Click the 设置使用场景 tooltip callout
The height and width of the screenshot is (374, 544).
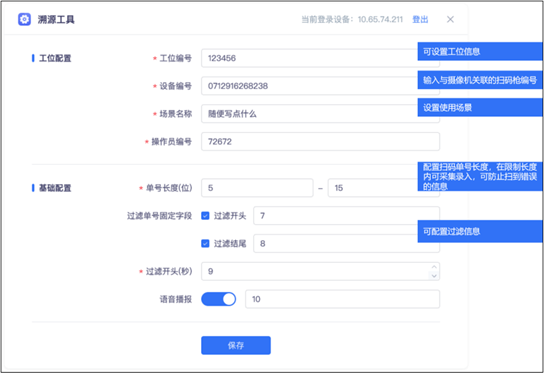pyautogui.click(x=480, y=108)
